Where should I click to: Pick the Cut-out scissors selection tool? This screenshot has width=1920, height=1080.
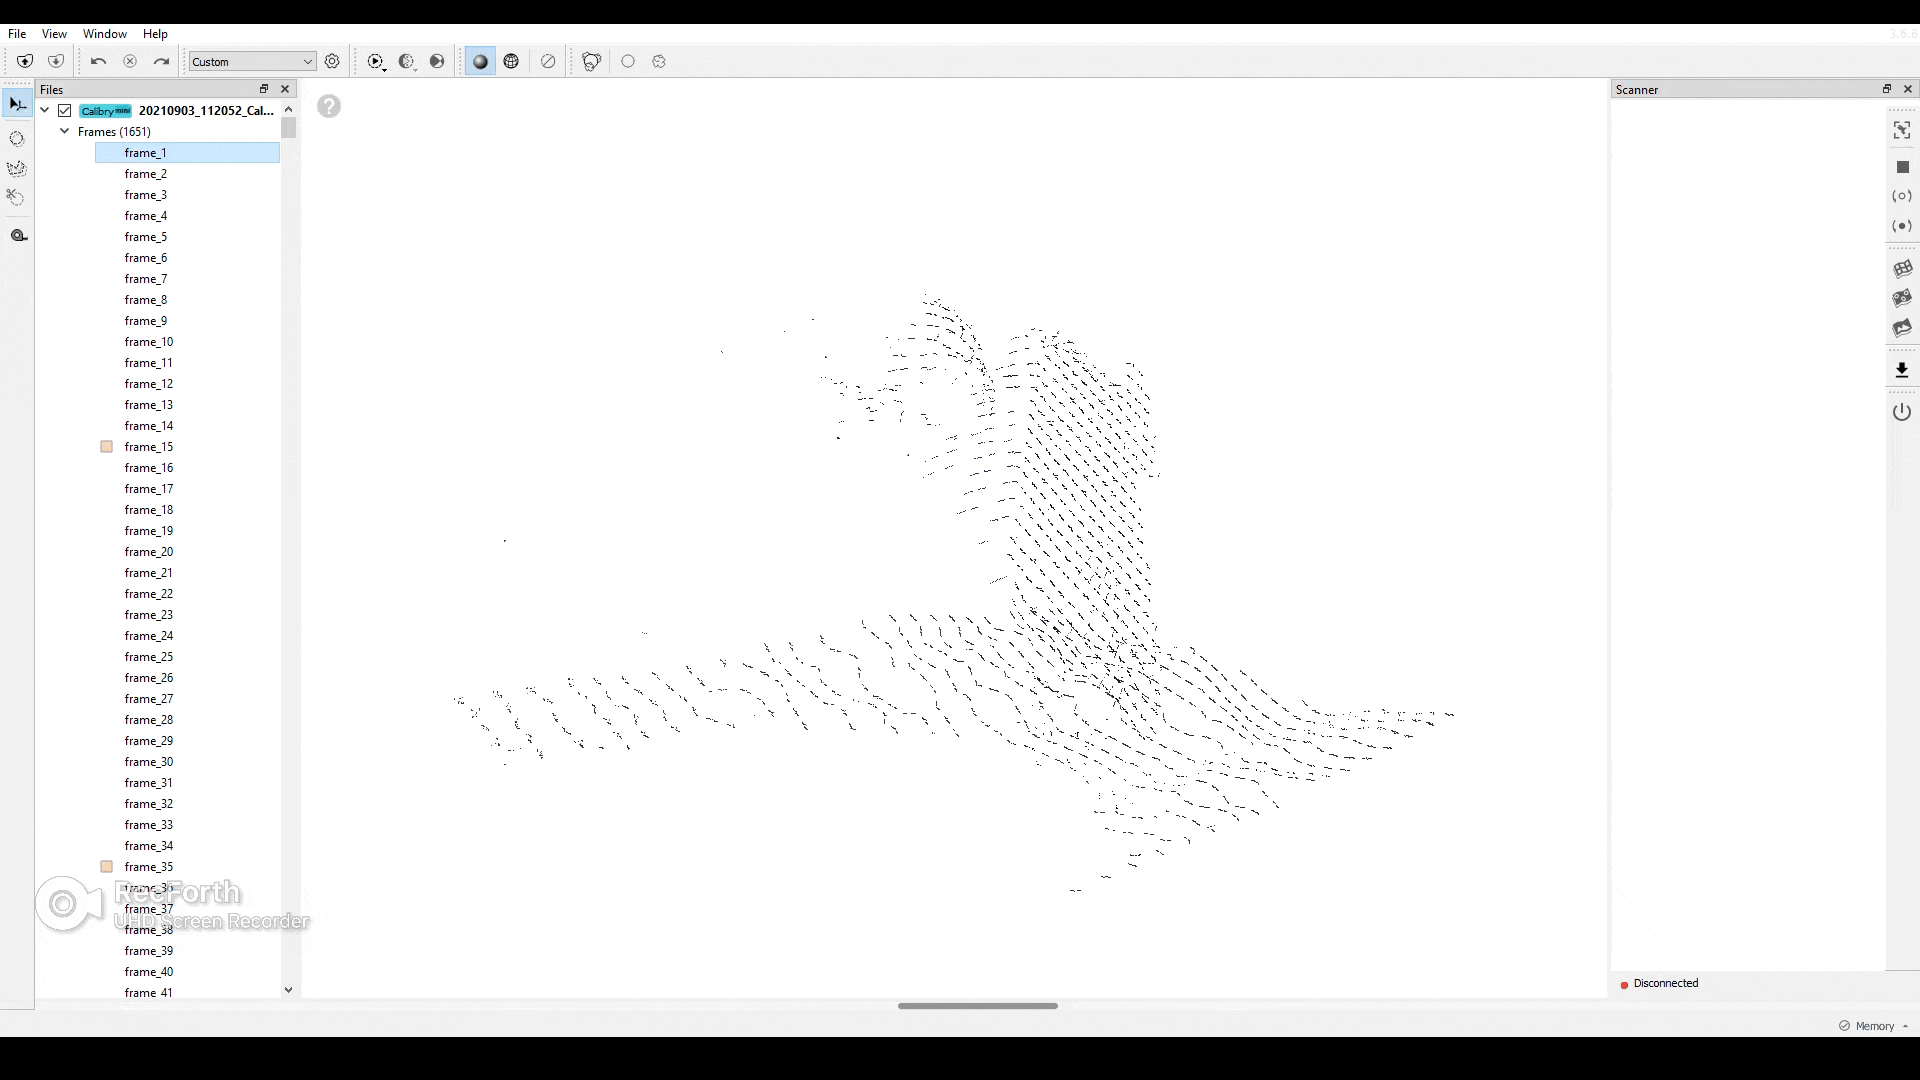[17, 197]
